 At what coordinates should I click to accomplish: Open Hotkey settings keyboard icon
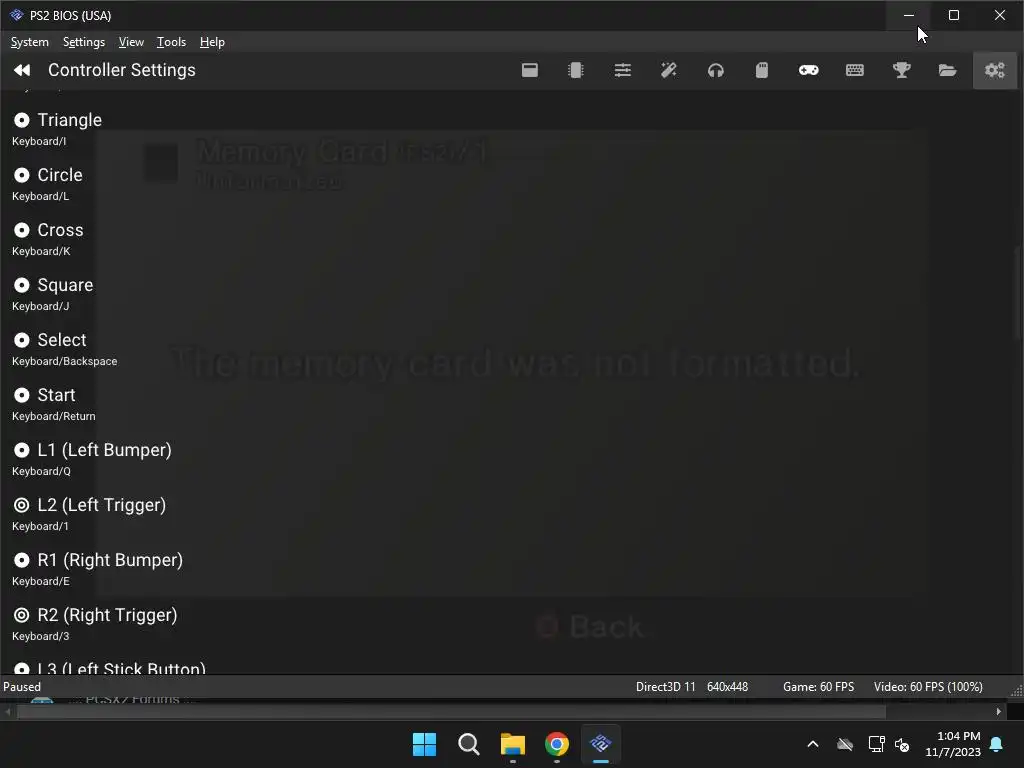pyautogui.click(x=855, y=70)
